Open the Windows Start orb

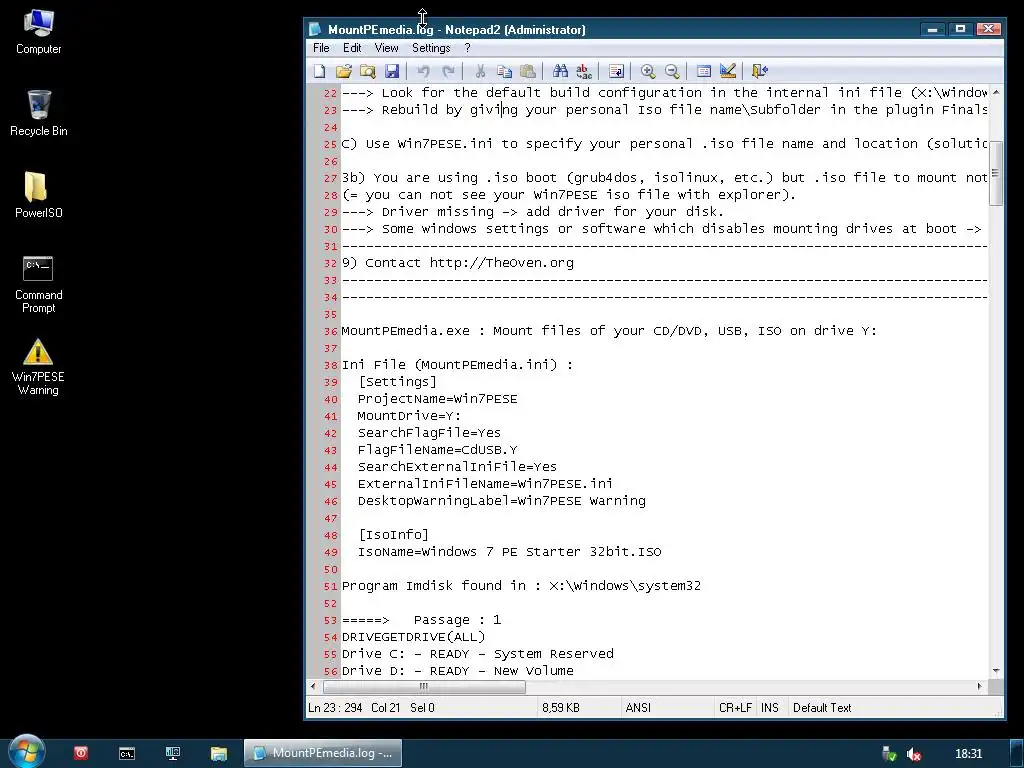27,751
